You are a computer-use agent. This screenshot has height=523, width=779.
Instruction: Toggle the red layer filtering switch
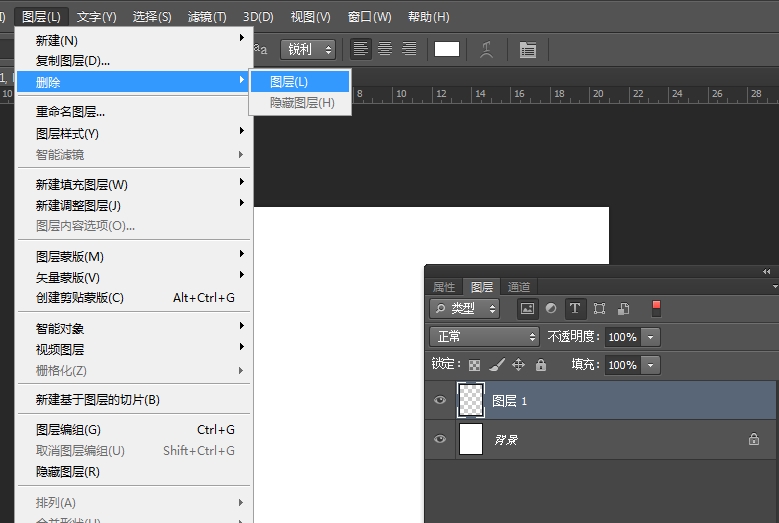coord(656,308)
